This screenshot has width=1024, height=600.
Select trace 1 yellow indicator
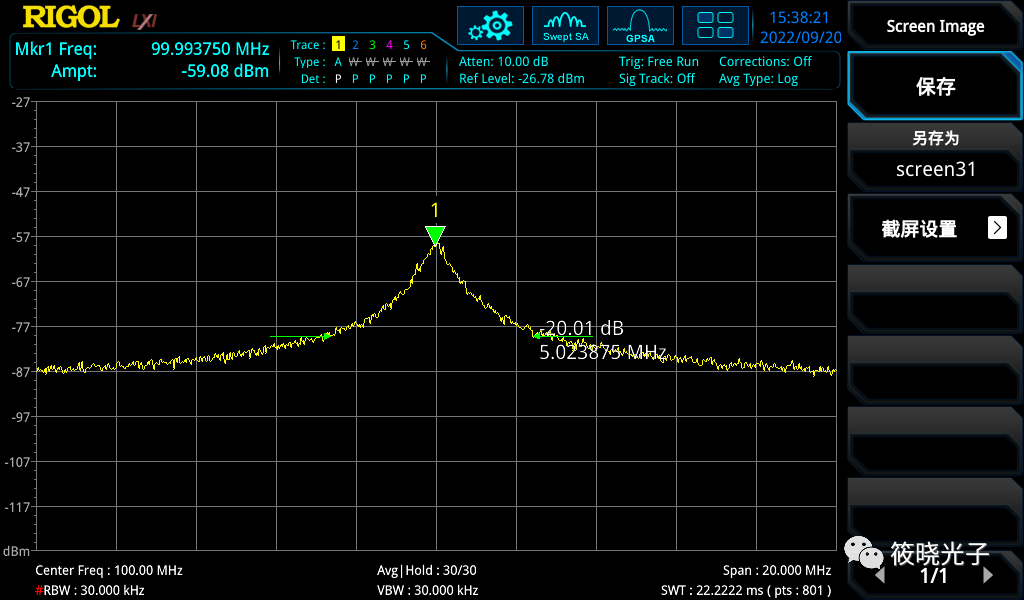(x=338, y=45)
